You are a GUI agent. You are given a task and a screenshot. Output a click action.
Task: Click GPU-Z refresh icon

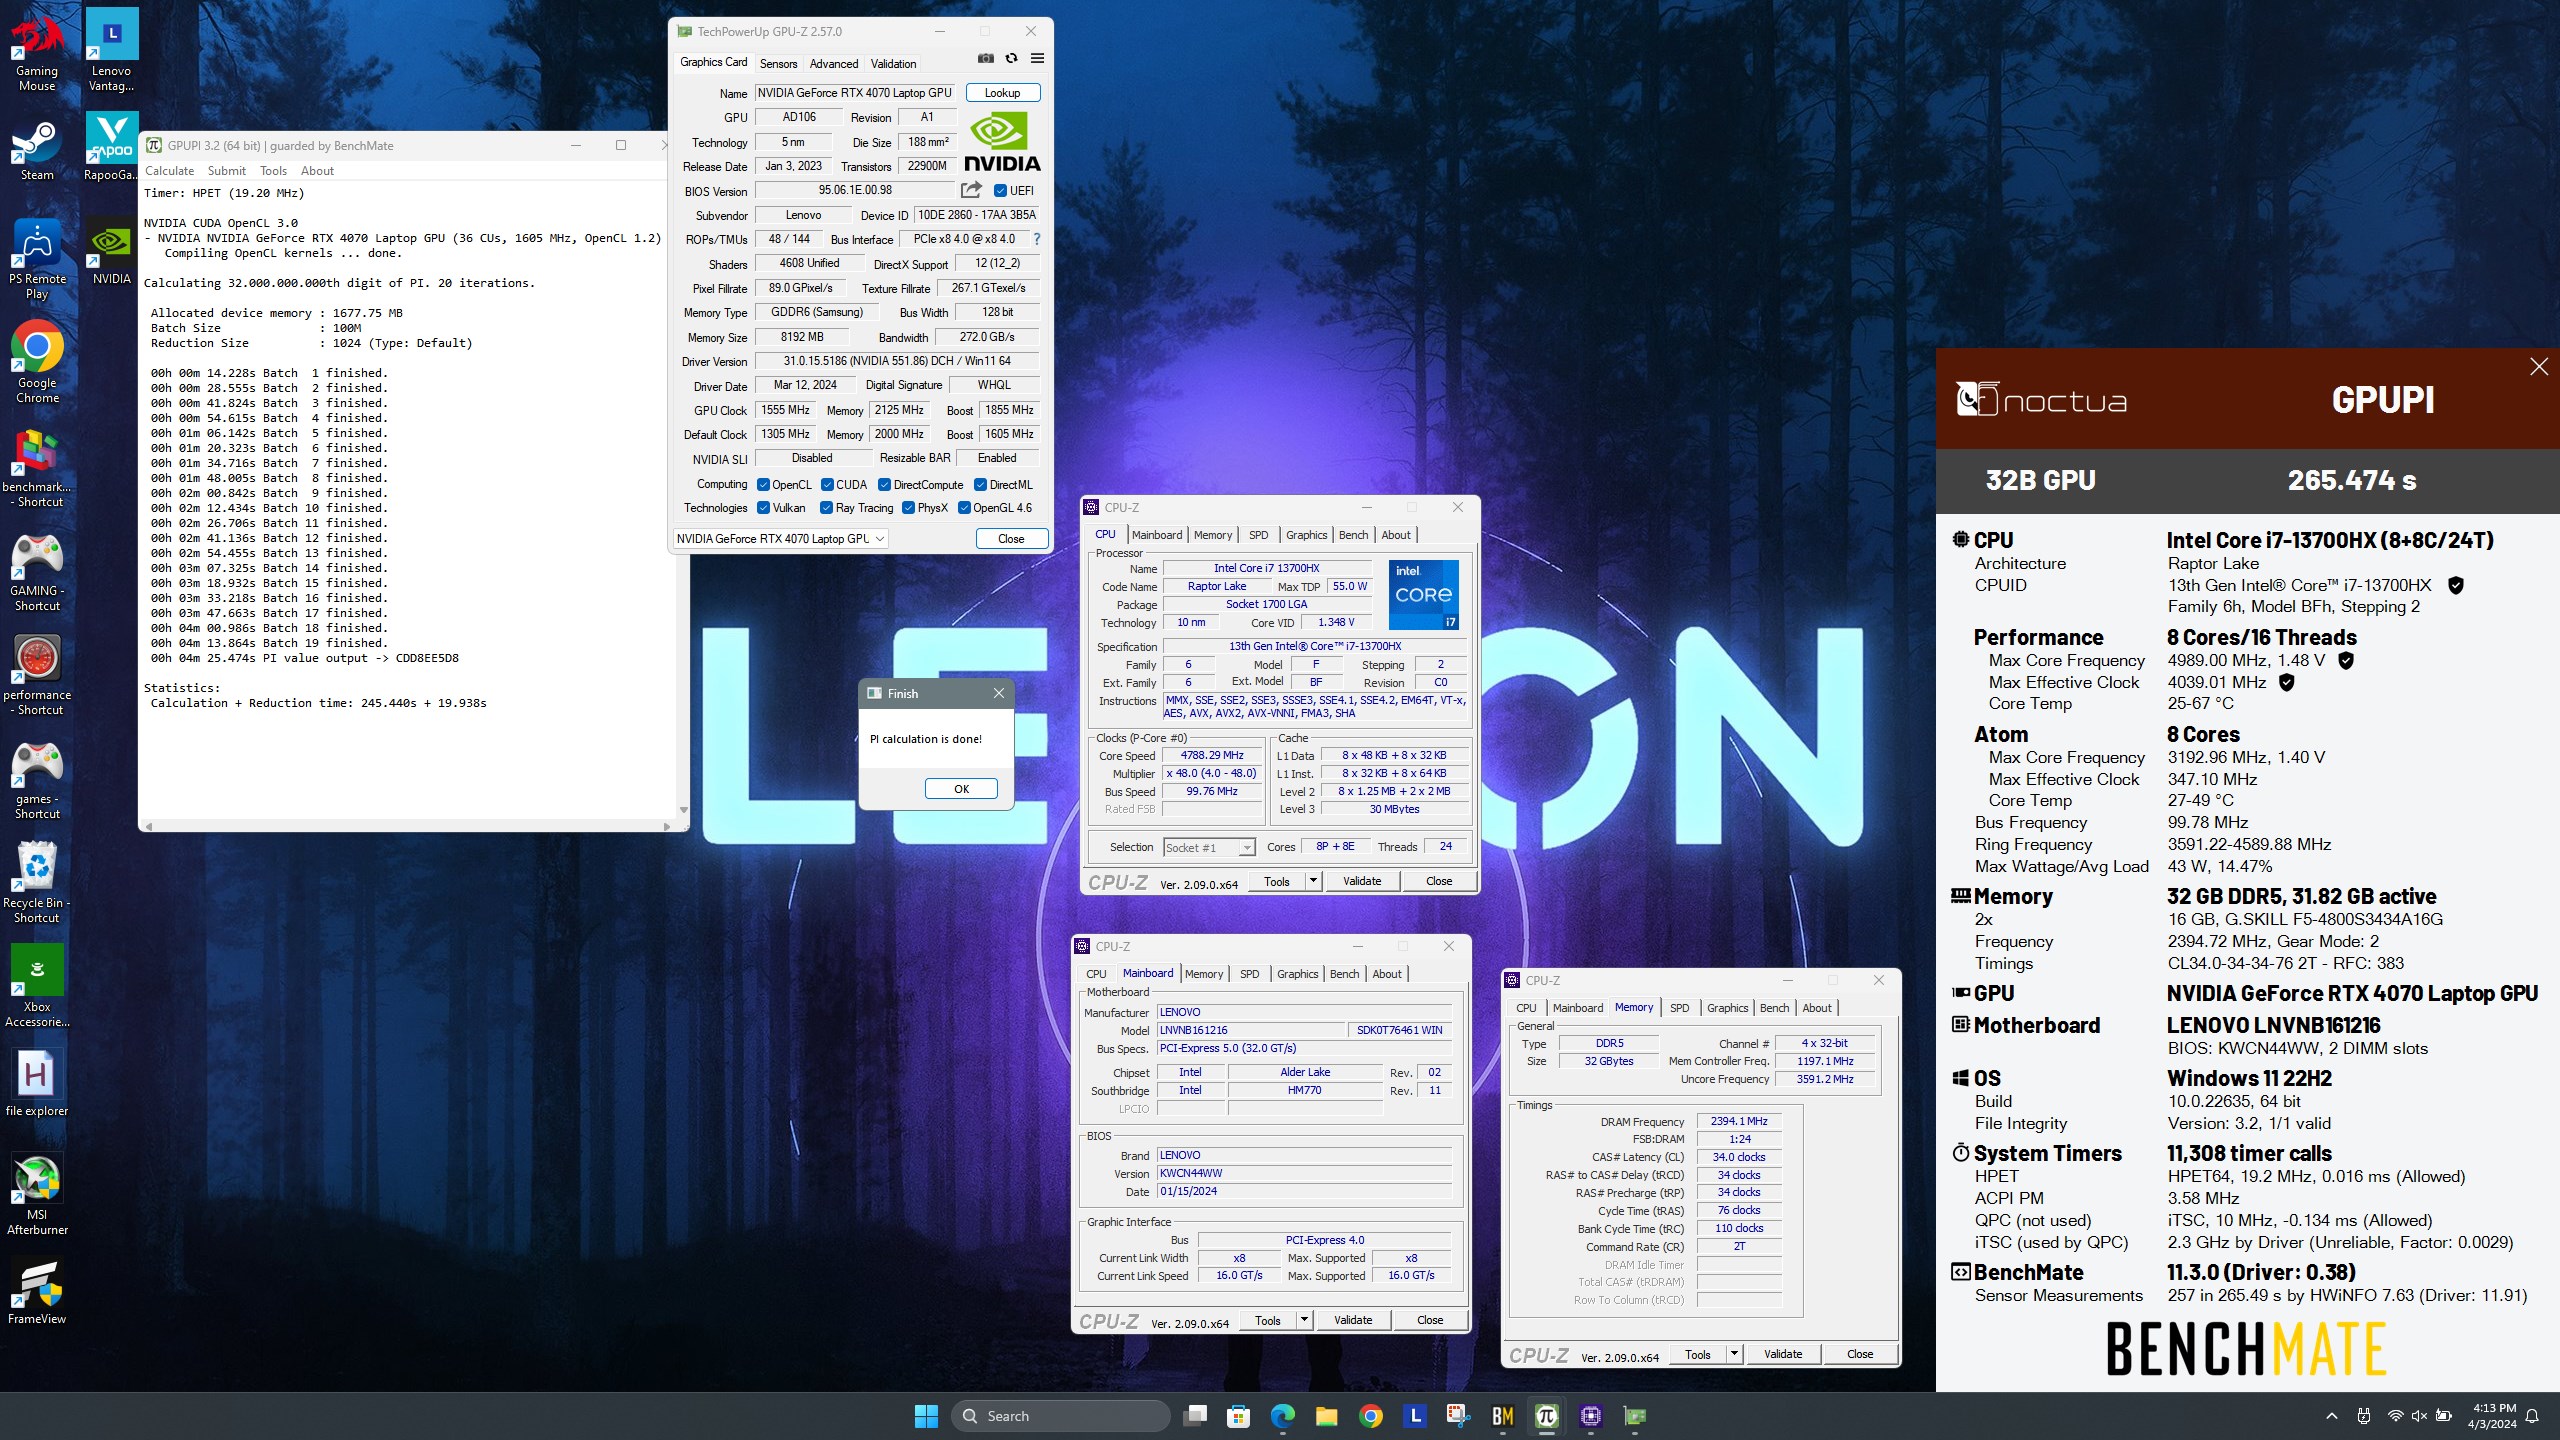click(x=1012, y=59)
